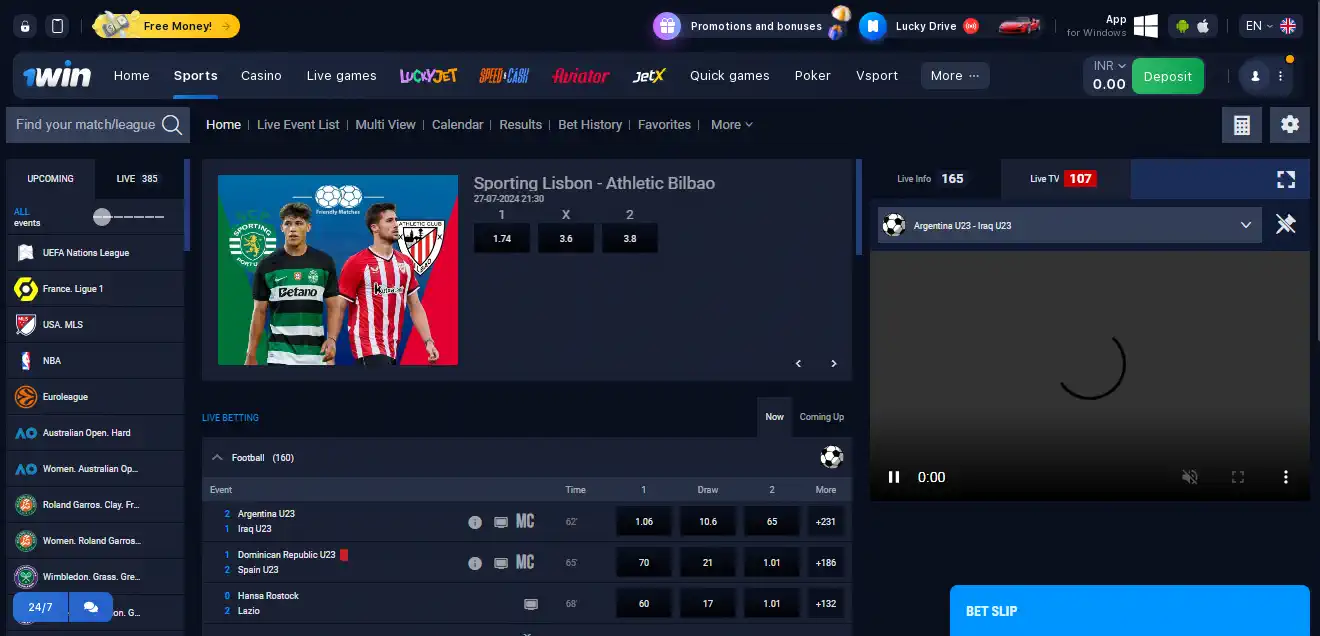Open match info for Argentina U23 vs Iraq U23
The width and height of the screenshot is (1320, 636).
(475, 521)
